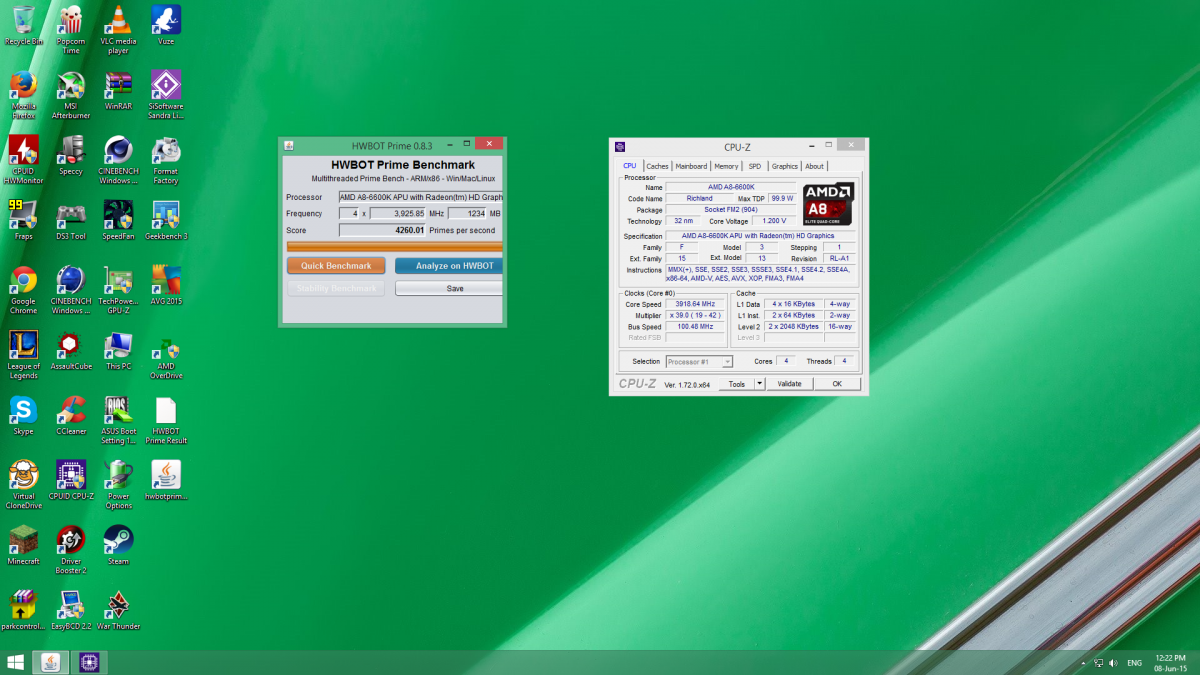Viewport: 1200px width, 675px height.
Task: Select the Fraps desktop icon
Action: coord(24,221)
